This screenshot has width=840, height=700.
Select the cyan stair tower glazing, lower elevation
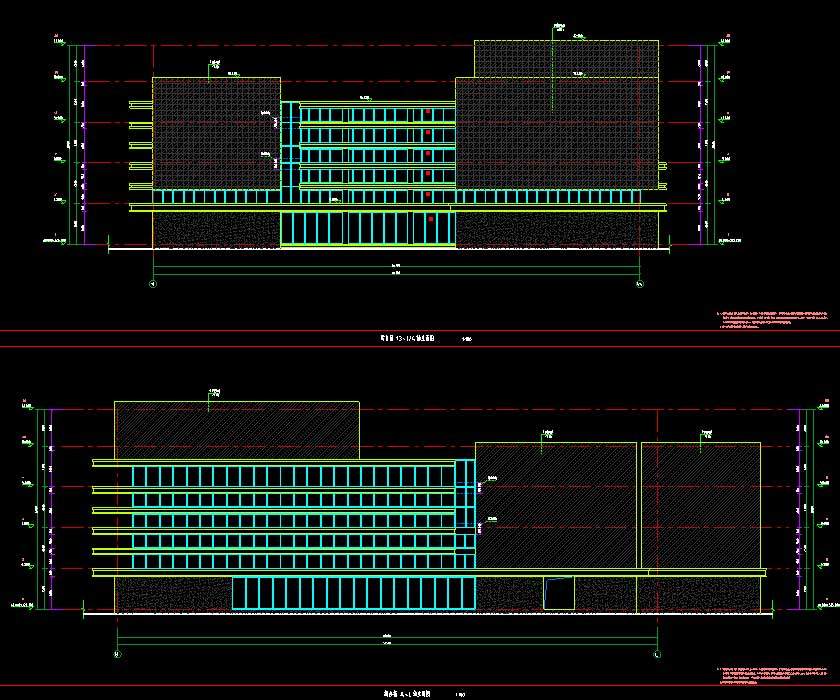tap(465, 514)
